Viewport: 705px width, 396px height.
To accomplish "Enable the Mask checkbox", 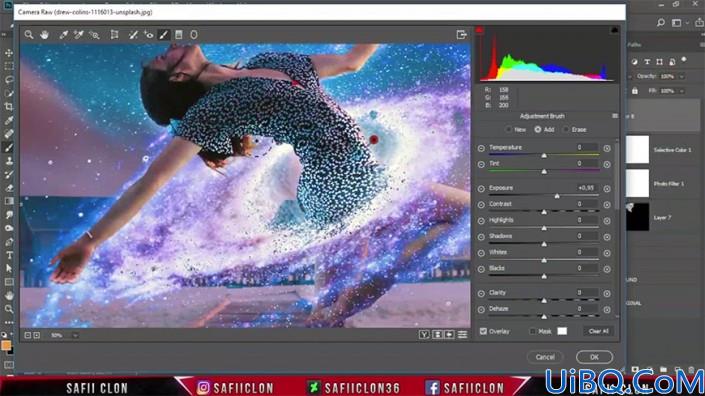I will point(533,331).
